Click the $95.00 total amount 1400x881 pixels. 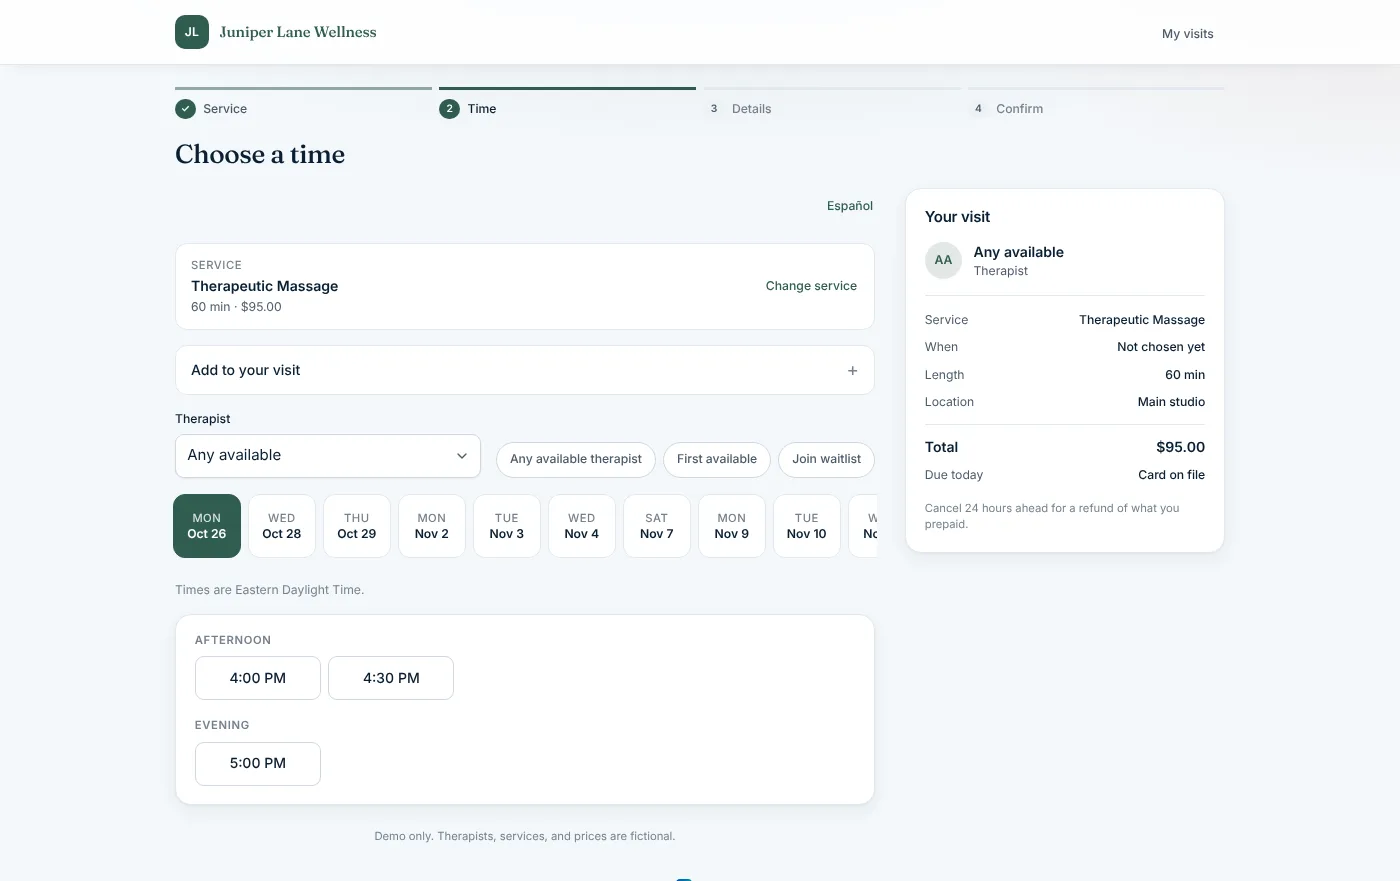pos(1180,447)
